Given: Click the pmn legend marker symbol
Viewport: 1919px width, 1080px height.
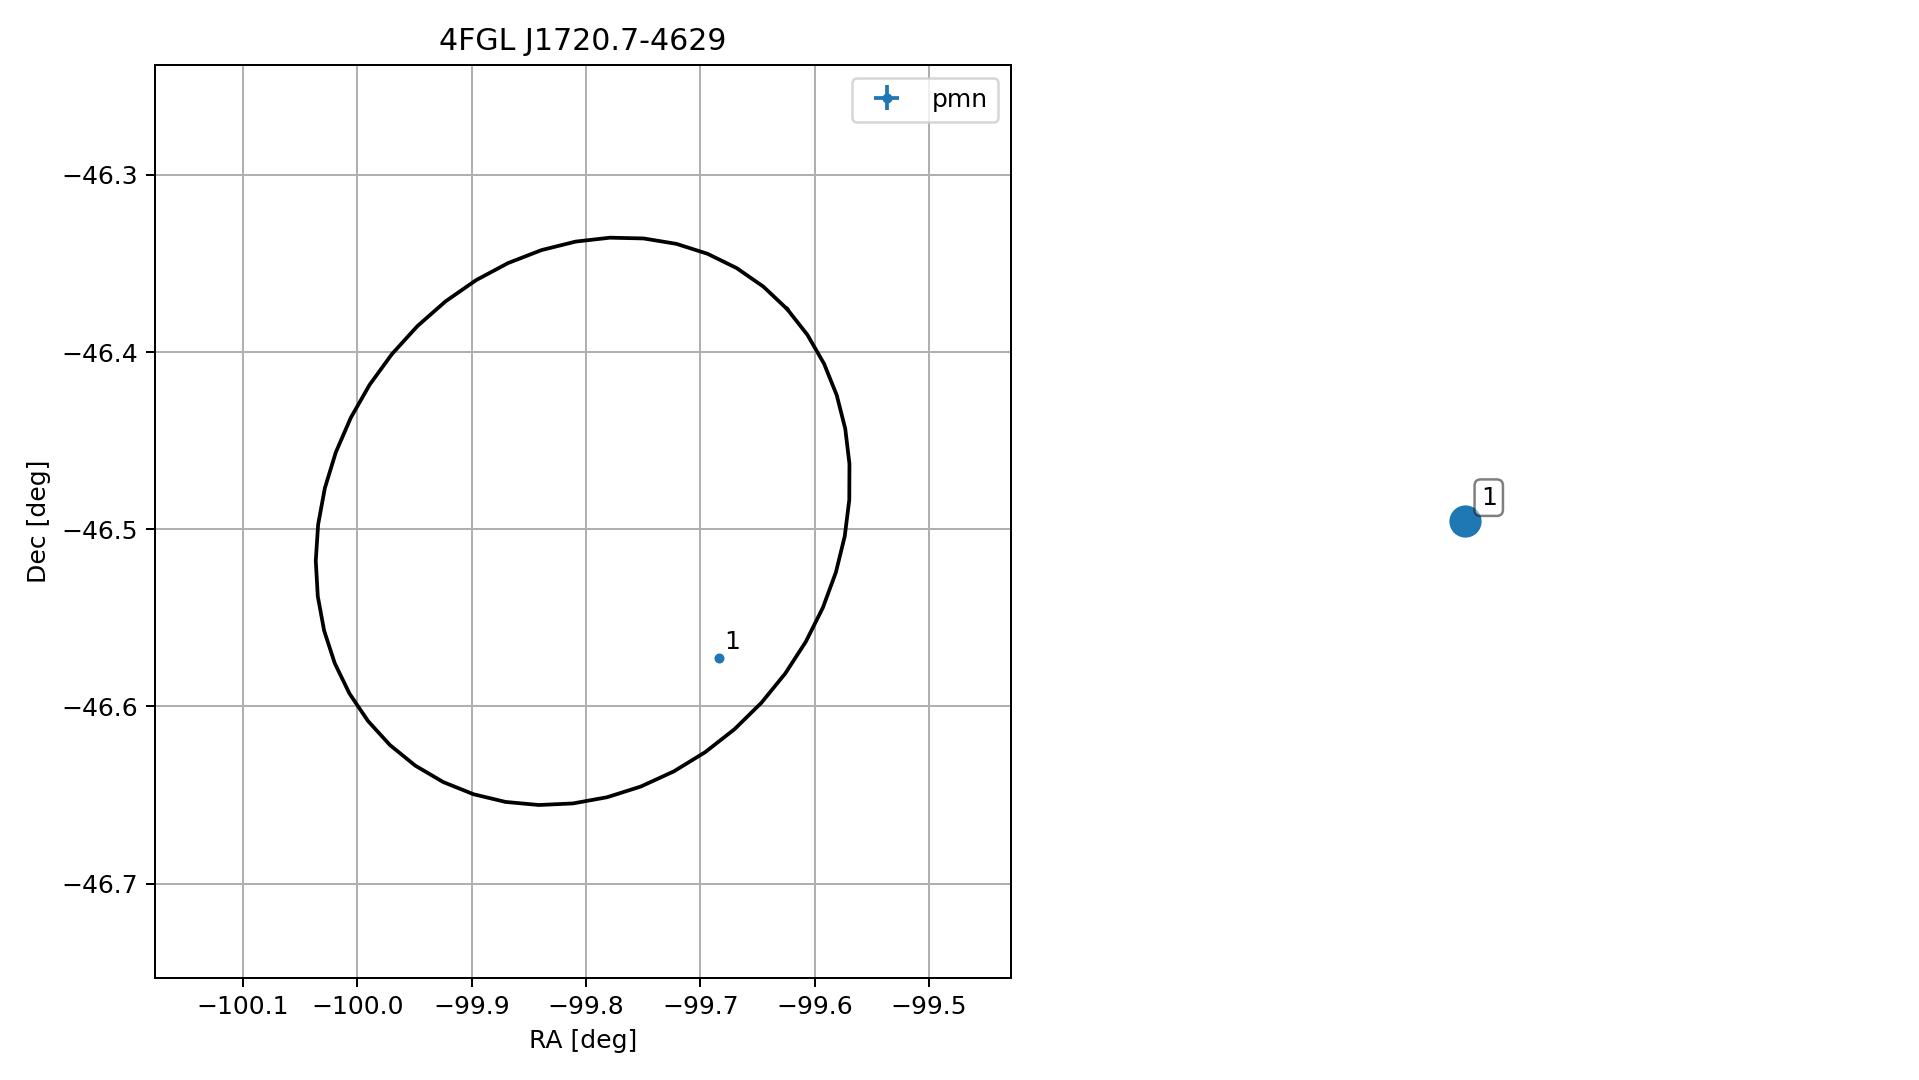Looking at the screenshot, I should pyautogui.click(x=886, y=98).
